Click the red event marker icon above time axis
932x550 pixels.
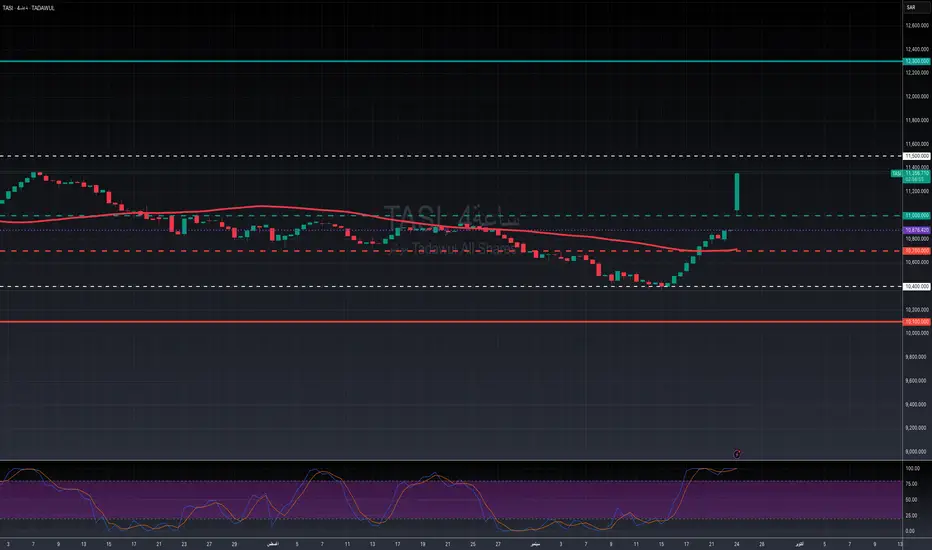pyautogui.click(x=738, y=453)
